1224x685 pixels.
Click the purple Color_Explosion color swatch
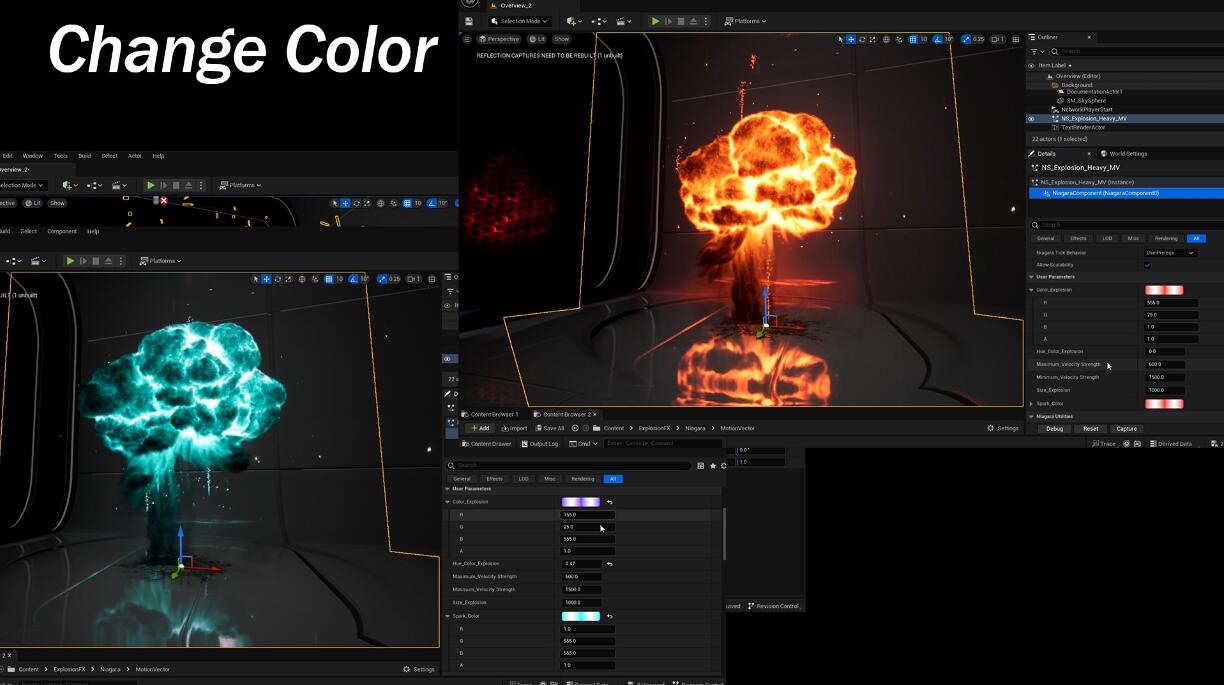[581, 502]
